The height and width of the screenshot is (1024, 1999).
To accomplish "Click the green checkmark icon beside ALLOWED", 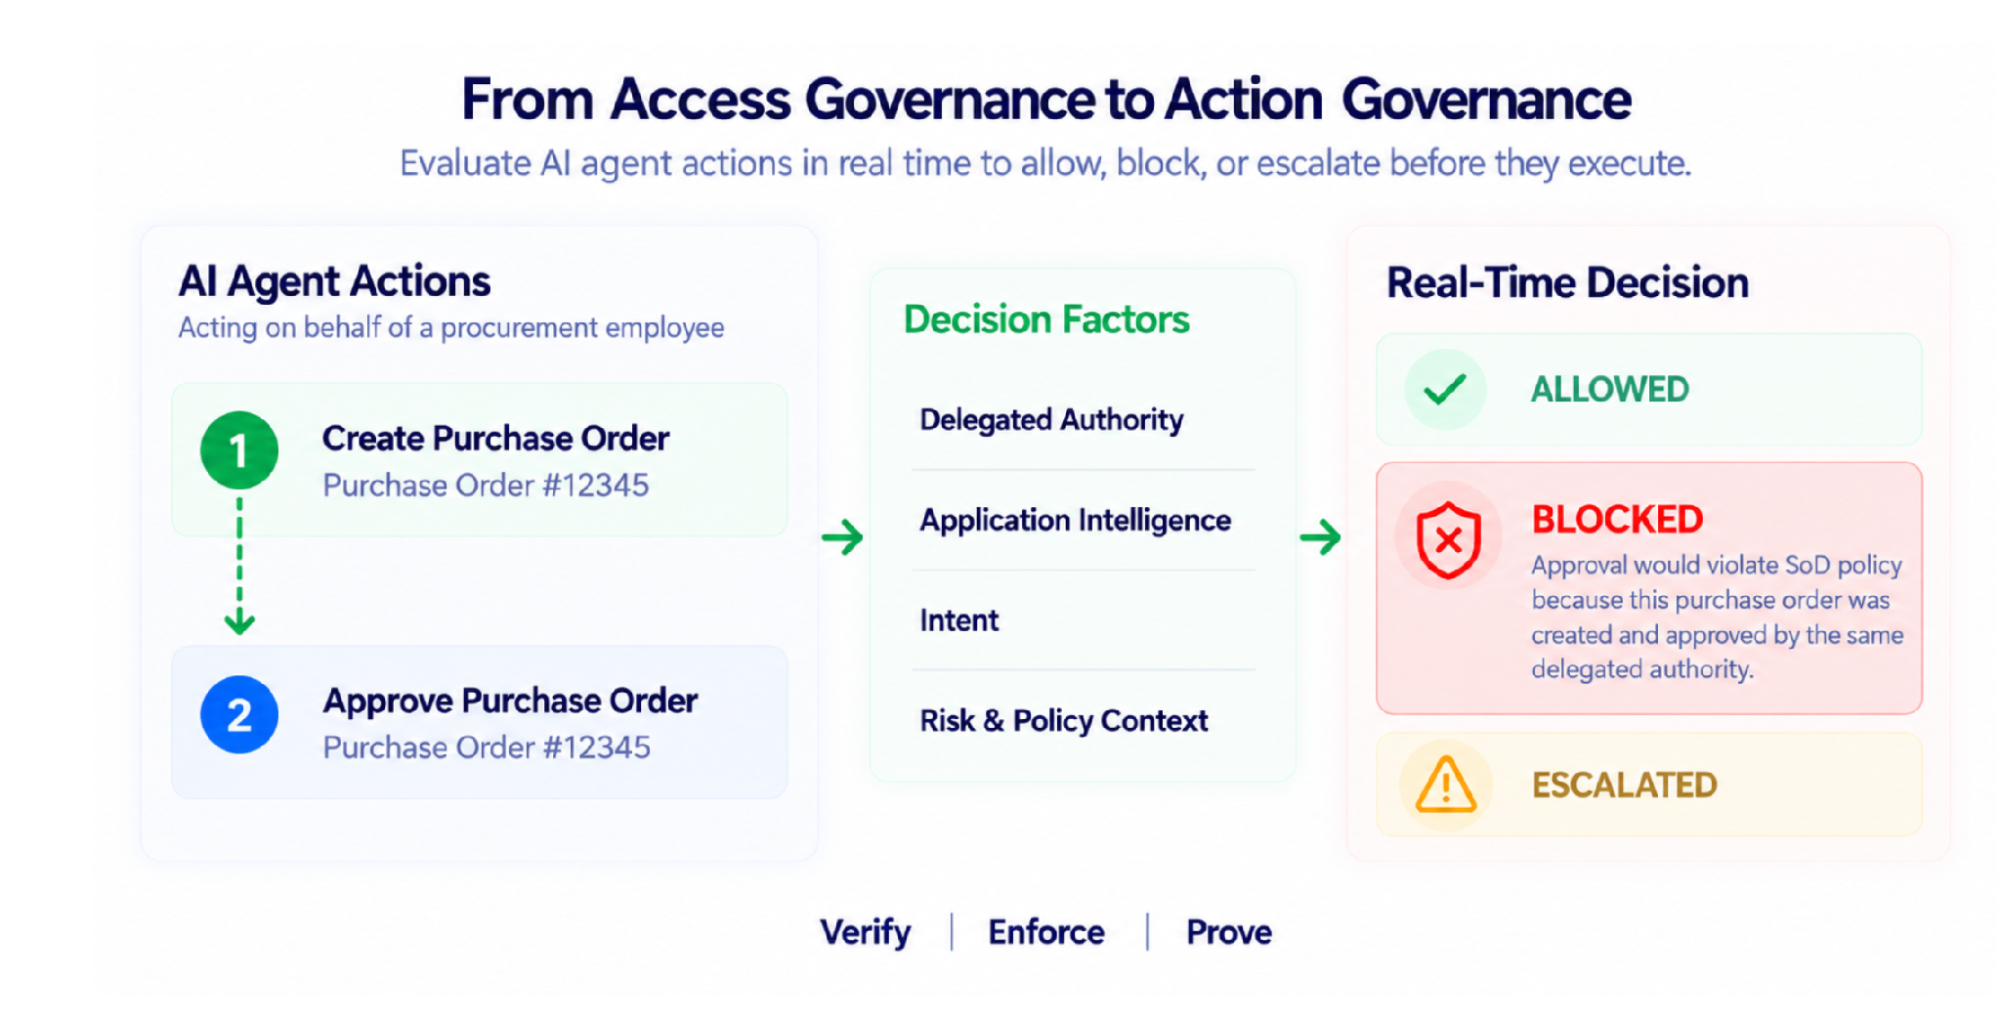I will tap(1445, 389).
